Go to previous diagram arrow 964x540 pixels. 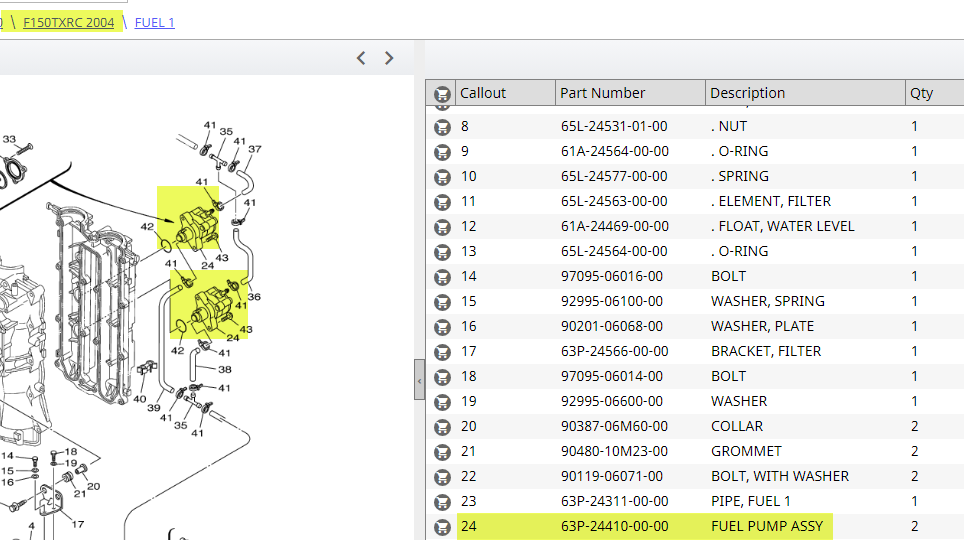(361, 58)
